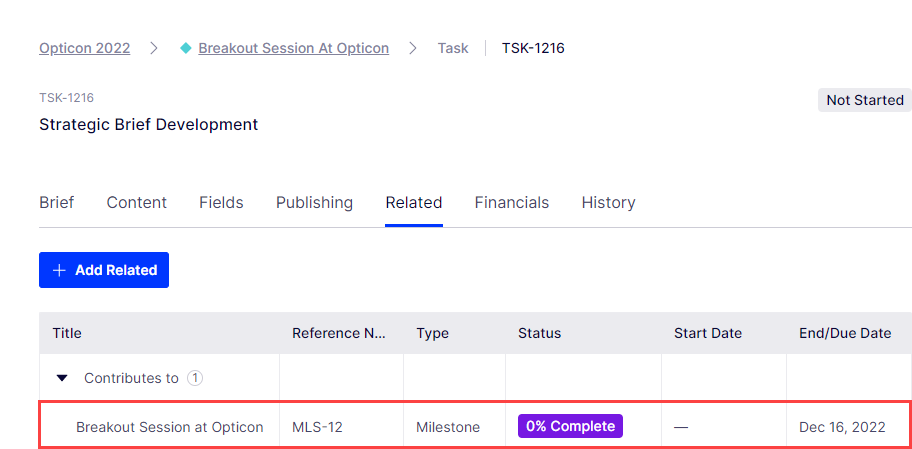Click the plus icon in Add Related
The width and height of the screenshot is (912, 449).
click(x=59, y=270)
